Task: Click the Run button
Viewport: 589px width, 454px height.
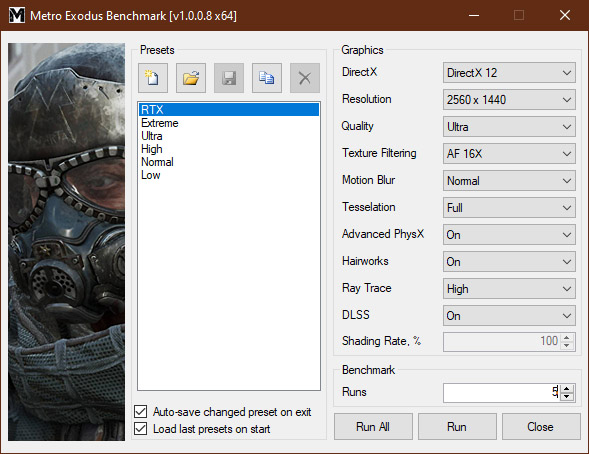Action: point(457,427)
